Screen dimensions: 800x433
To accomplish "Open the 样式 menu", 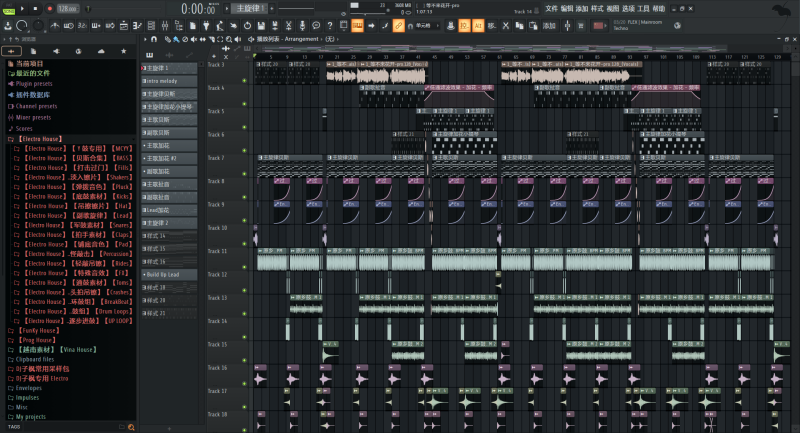I will 597,9.
